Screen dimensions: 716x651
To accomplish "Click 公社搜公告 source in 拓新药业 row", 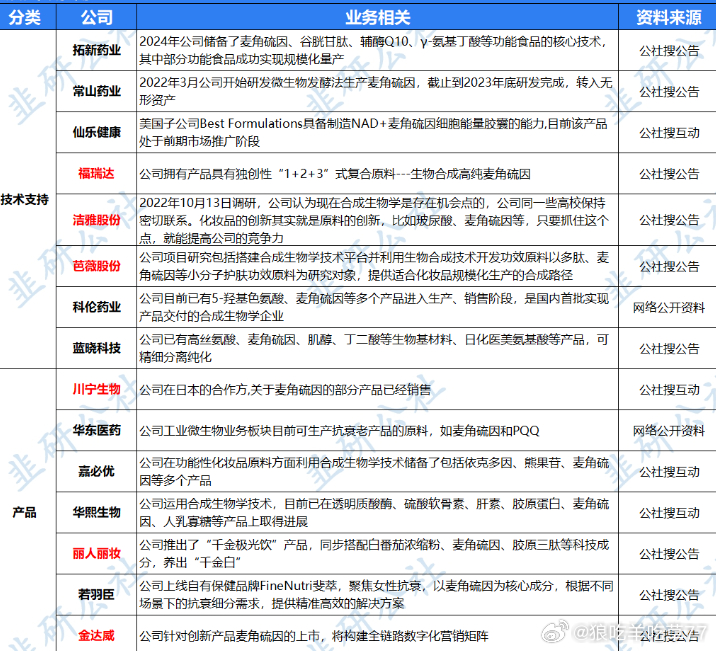I will click(669, 51).
